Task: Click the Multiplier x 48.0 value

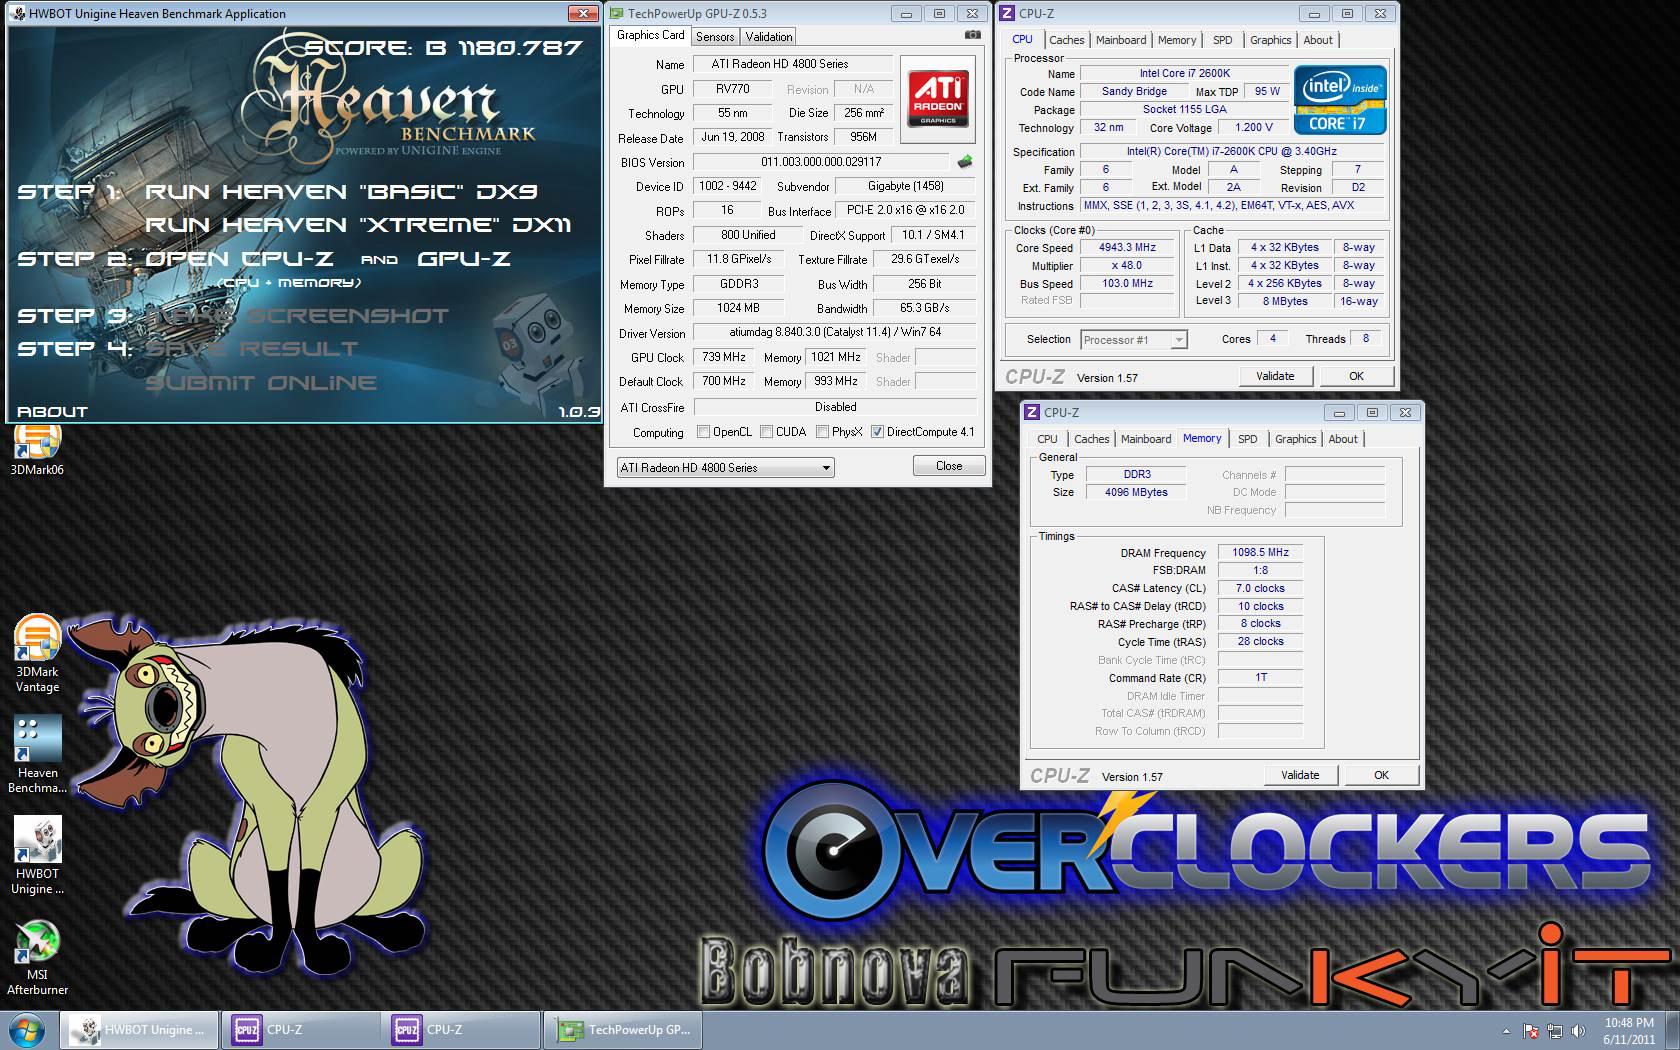Action: tap(1127, 265)
